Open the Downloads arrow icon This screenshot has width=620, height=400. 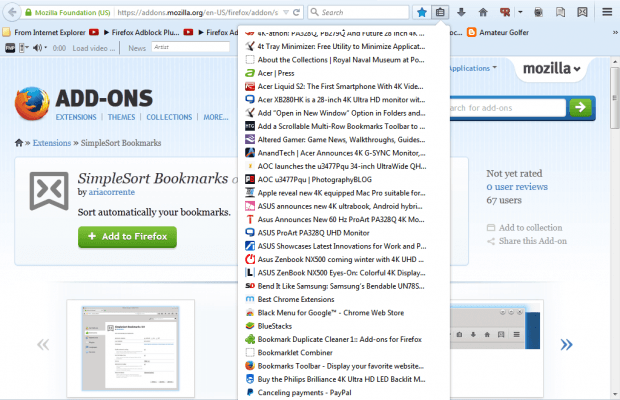(461, 12)
